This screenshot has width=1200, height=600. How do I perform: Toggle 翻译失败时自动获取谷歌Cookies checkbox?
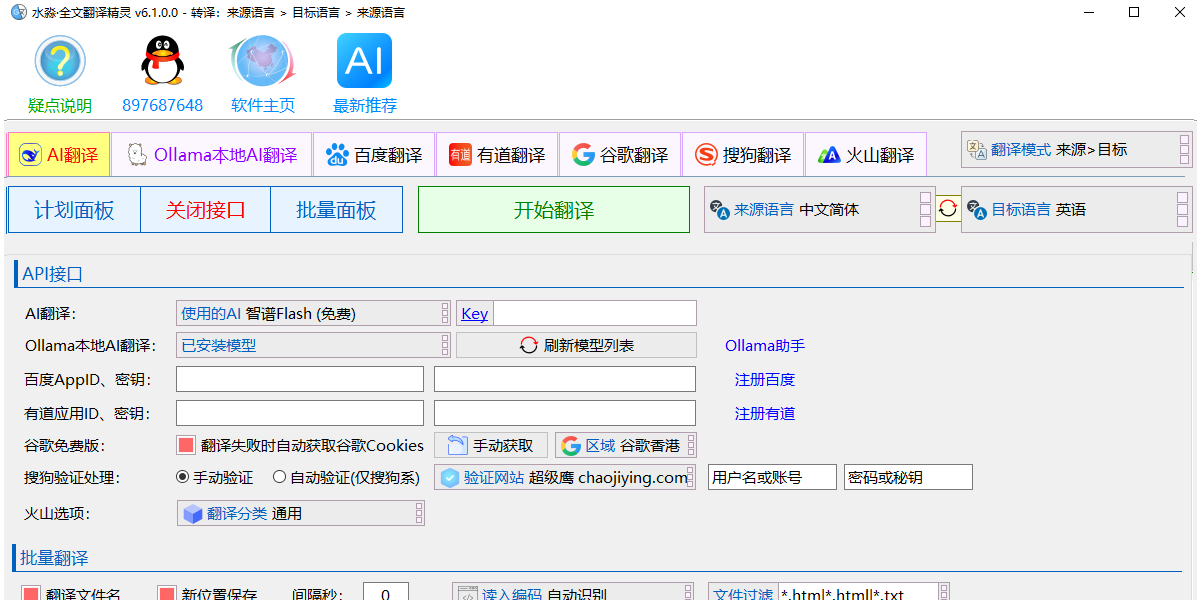pyautogui.click(x=186, y=445)
